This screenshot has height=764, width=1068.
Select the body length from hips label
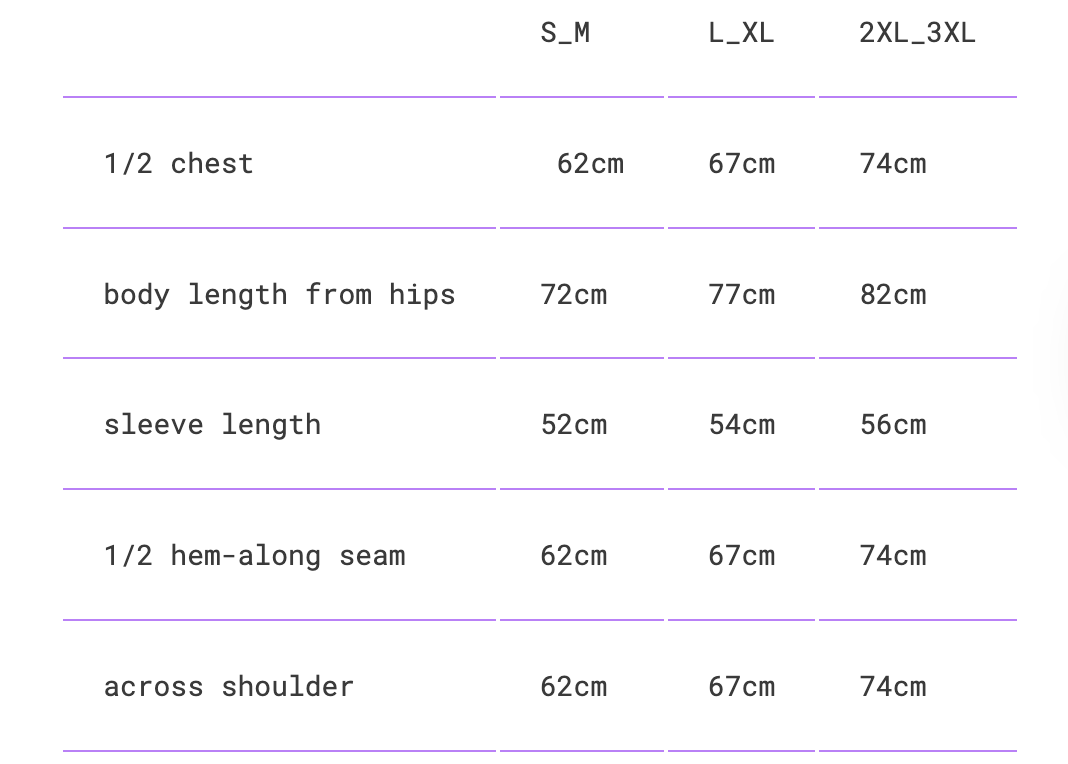pyautogui.click(x=279, y=295)
